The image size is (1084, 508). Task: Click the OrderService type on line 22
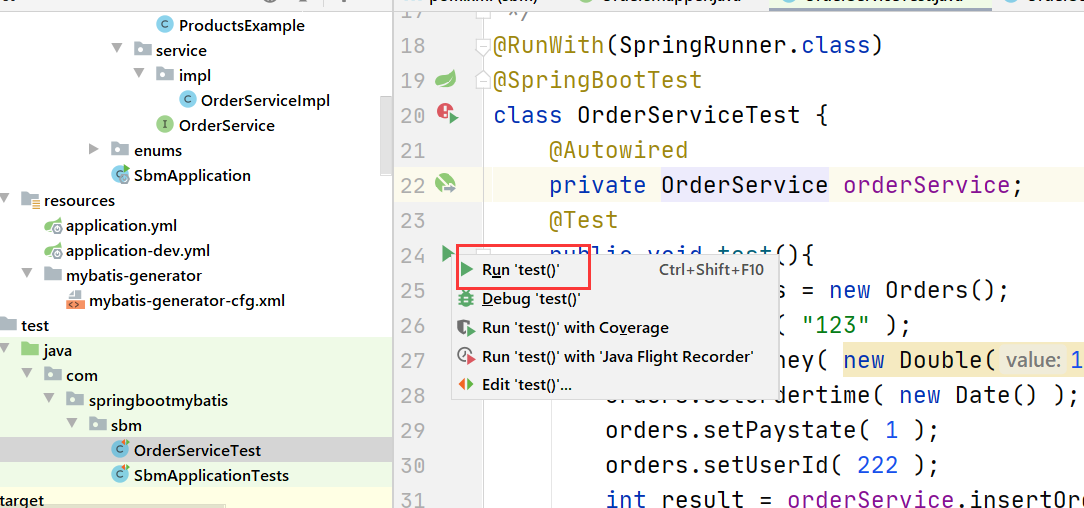[745, 185]
